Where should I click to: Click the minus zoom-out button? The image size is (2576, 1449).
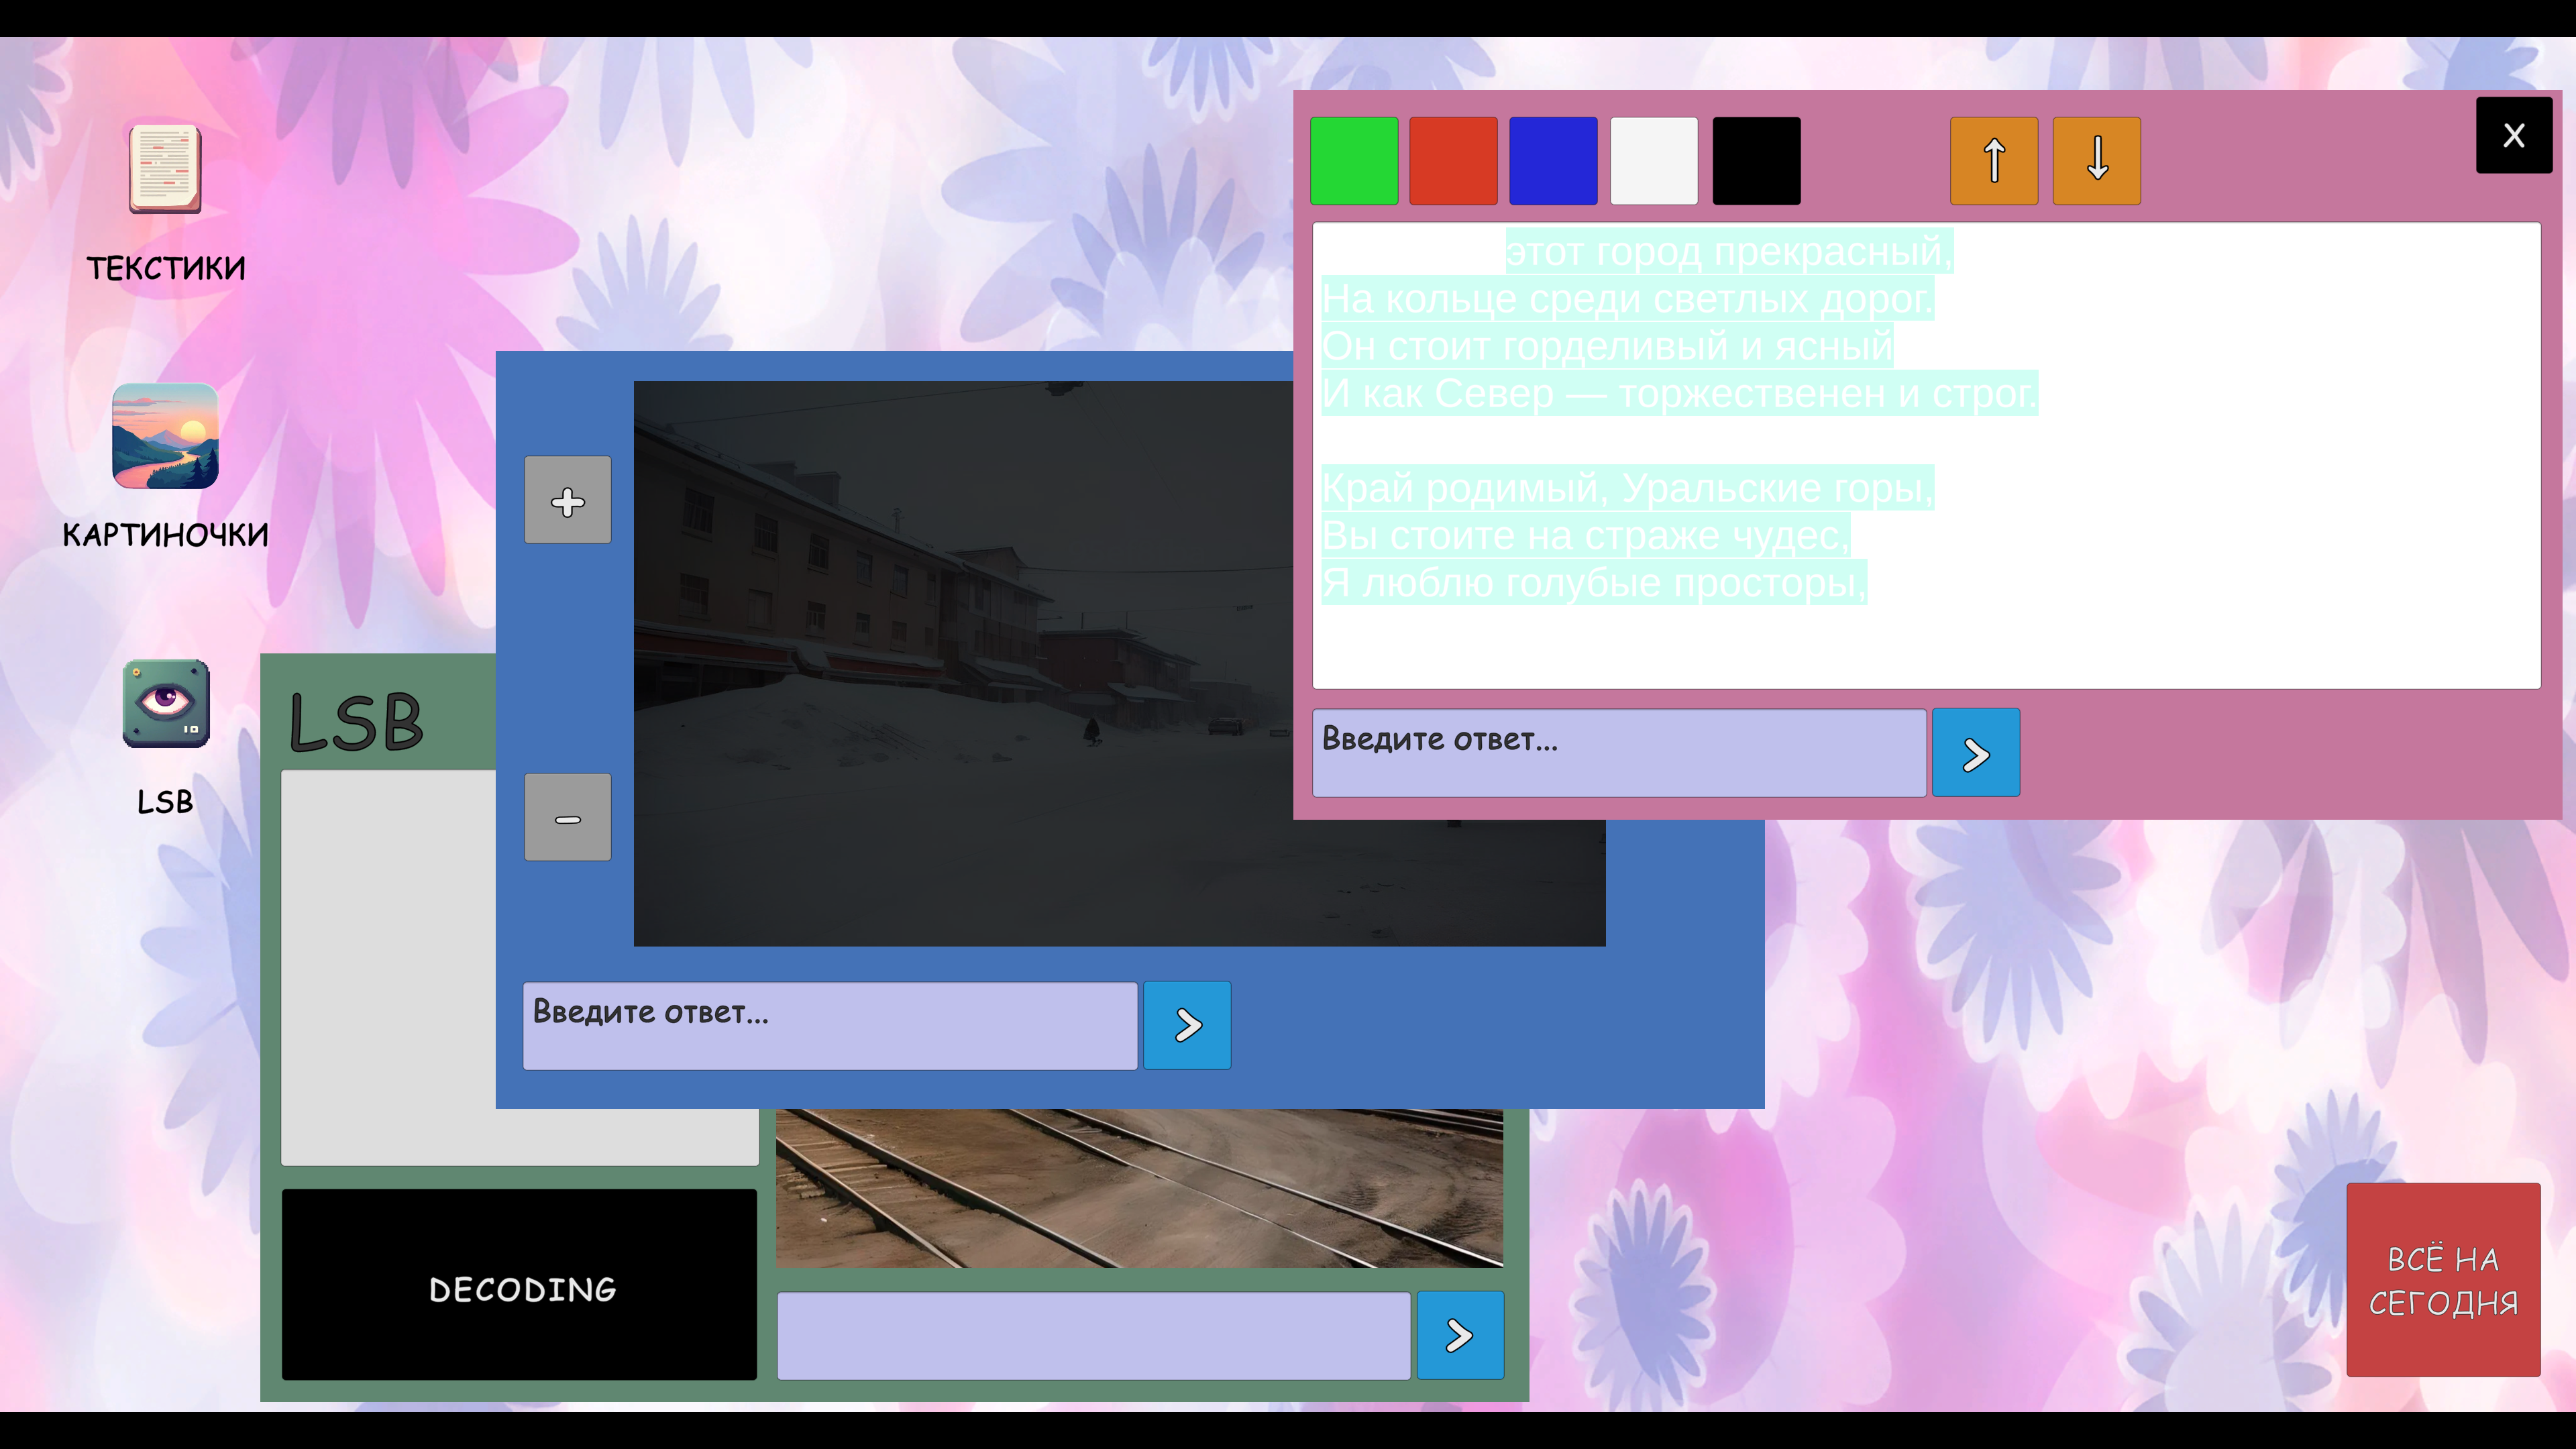pos(567,817)
